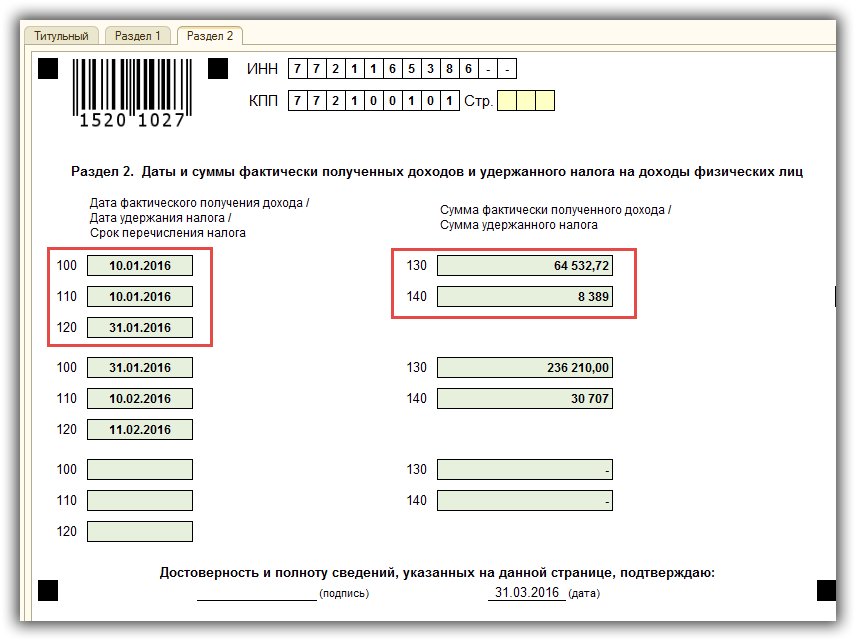This screenshot has width=856, height=641.
Task: Select the empty line 110 date field
Action: 140,501
